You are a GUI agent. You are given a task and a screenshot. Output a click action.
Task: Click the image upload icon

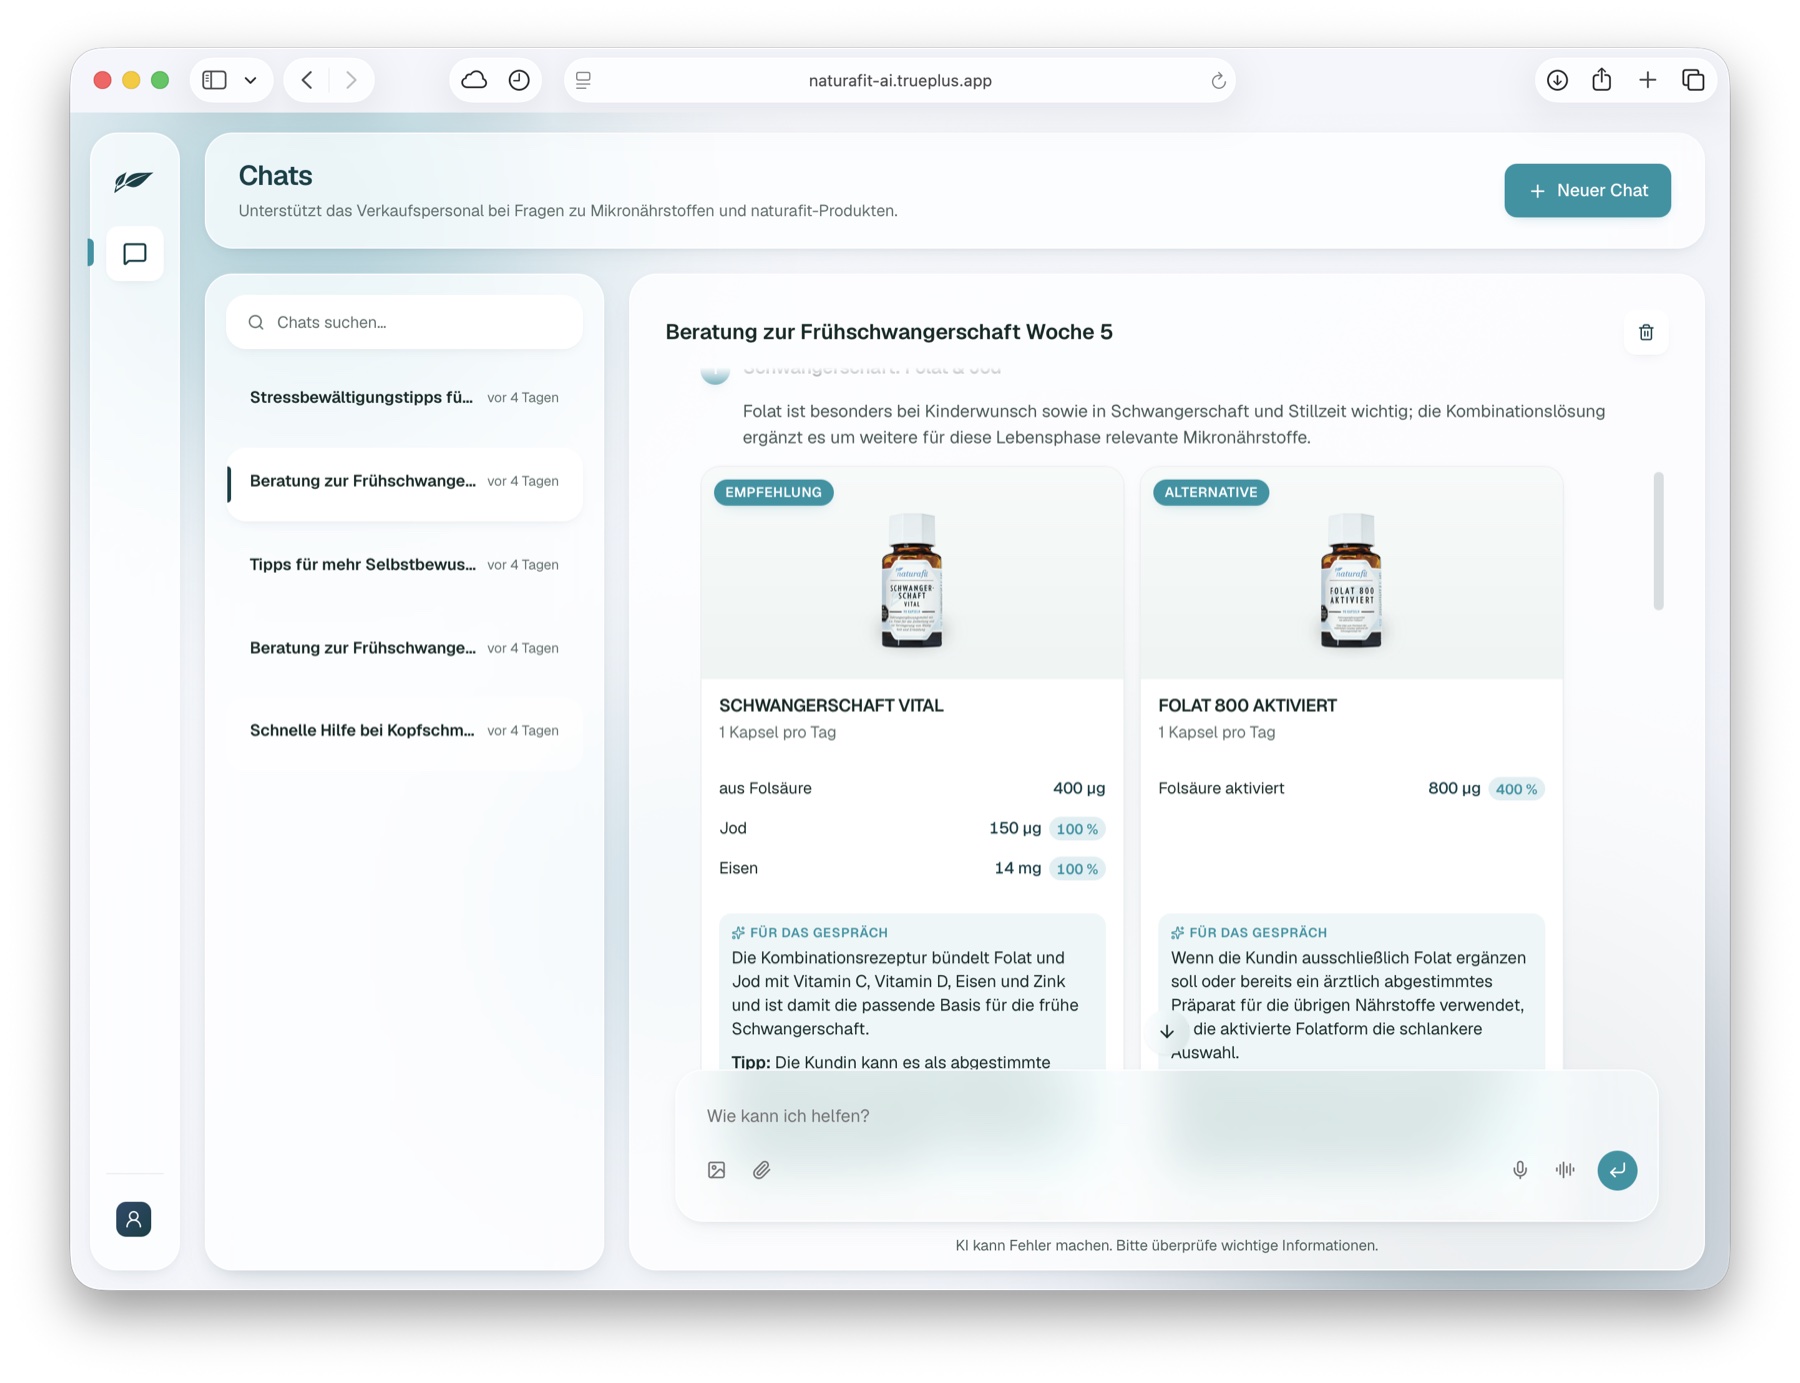[x=717, y=1170]
